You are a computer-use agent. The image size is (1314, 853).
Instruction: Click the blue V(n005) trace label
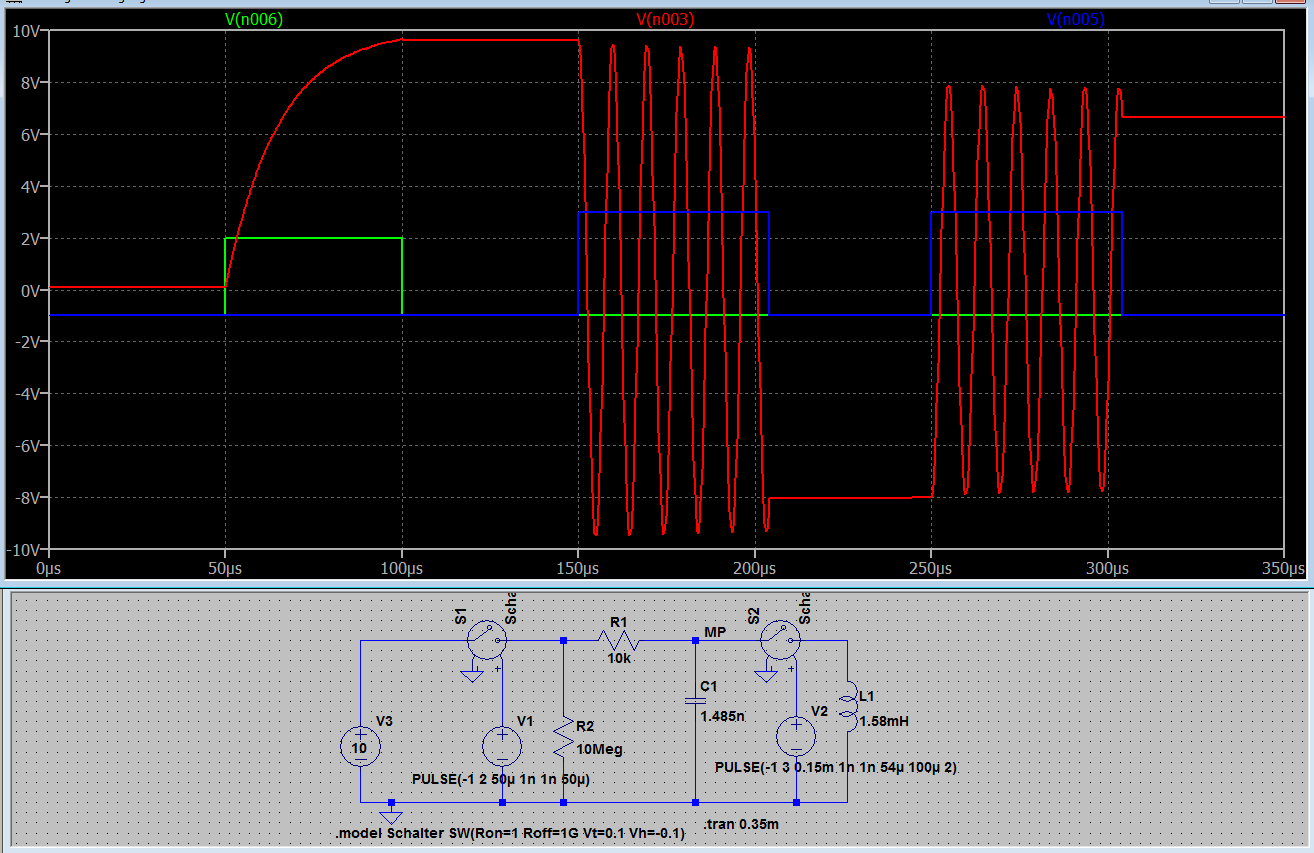(x=1075, y=19)
